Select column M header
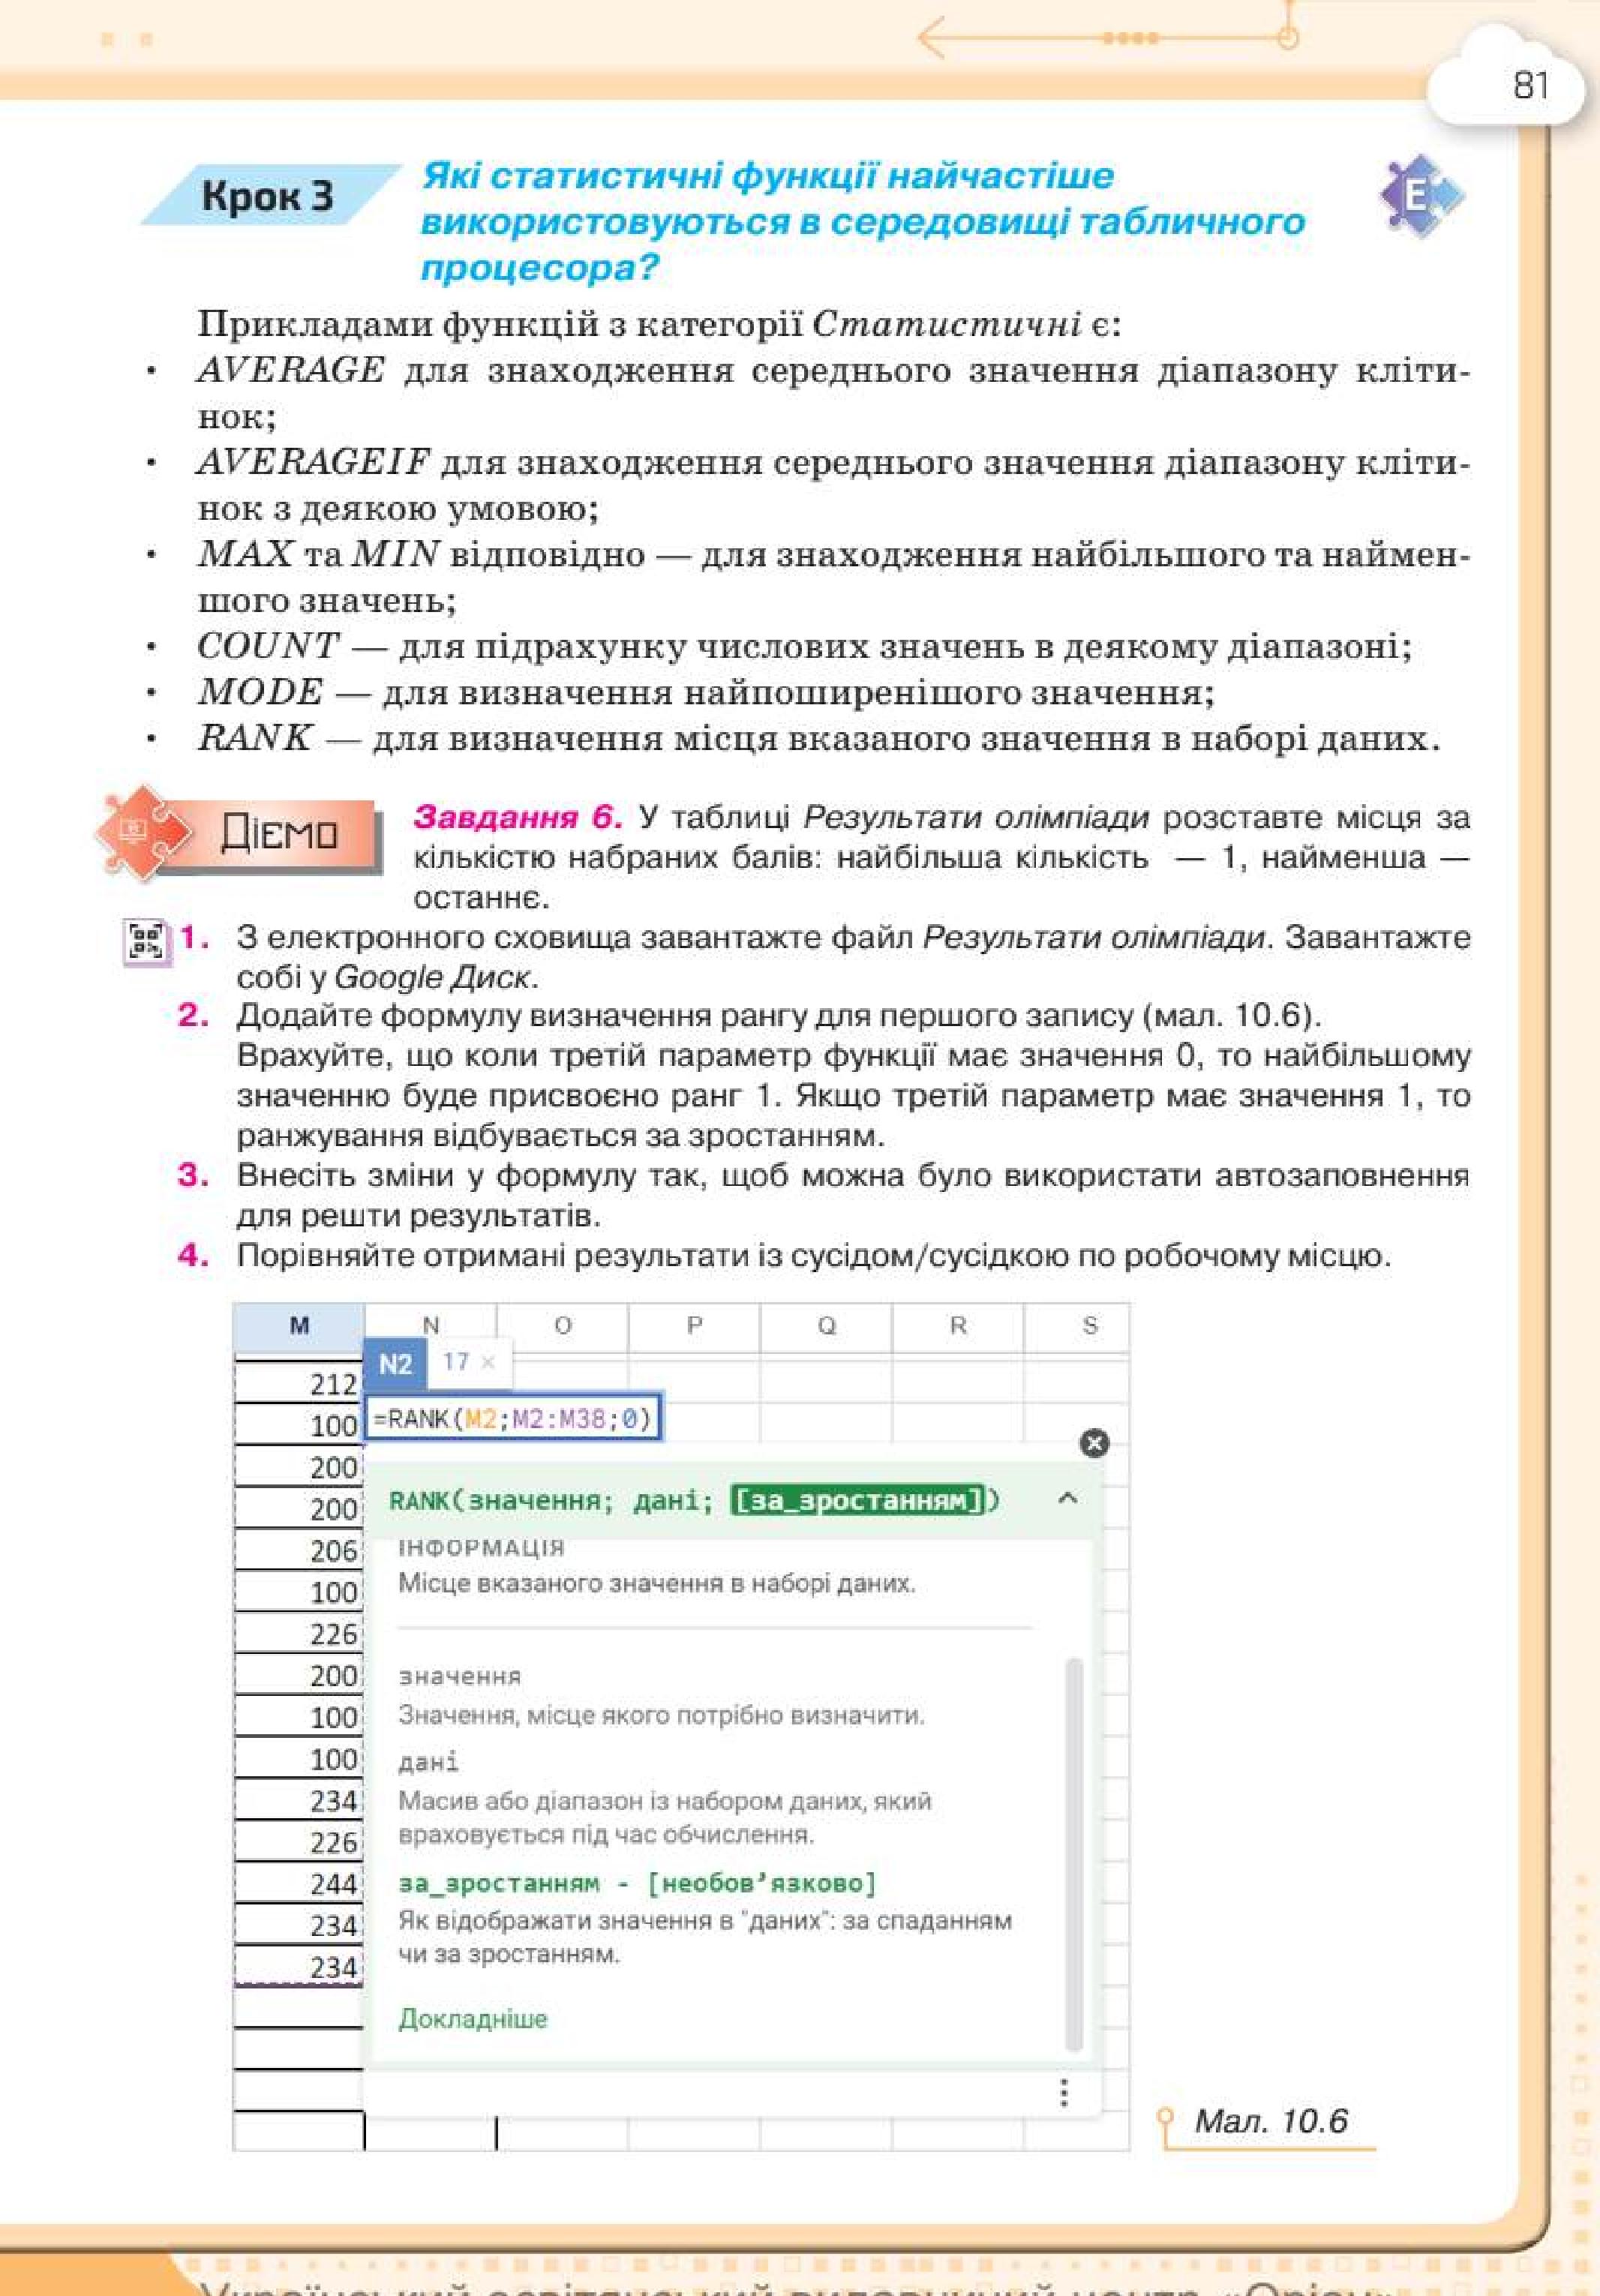The width and height of the screenshot is (1600, 2296). (x=299, y=1326)
